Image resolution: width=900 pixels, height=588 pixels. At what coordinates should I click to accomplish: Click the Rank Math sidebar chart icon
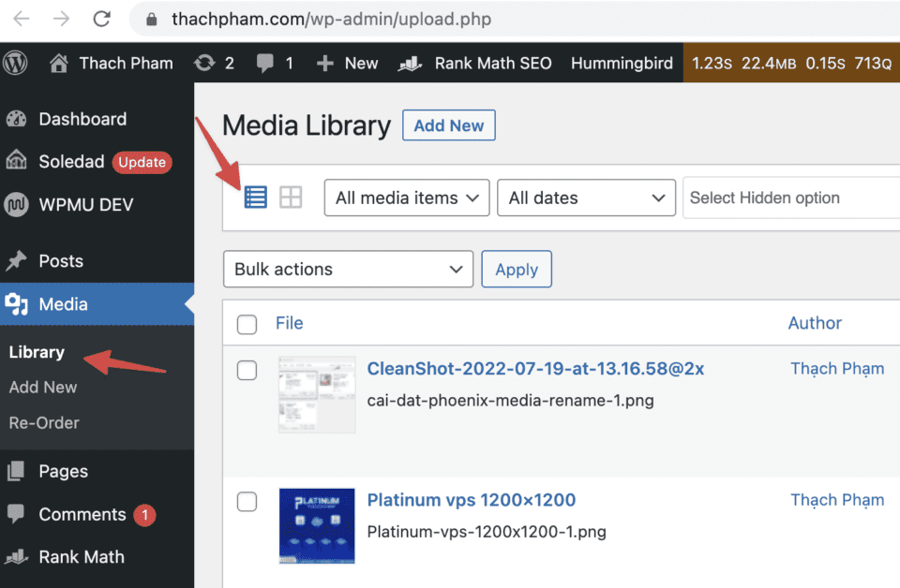click(x=16, y=556)
